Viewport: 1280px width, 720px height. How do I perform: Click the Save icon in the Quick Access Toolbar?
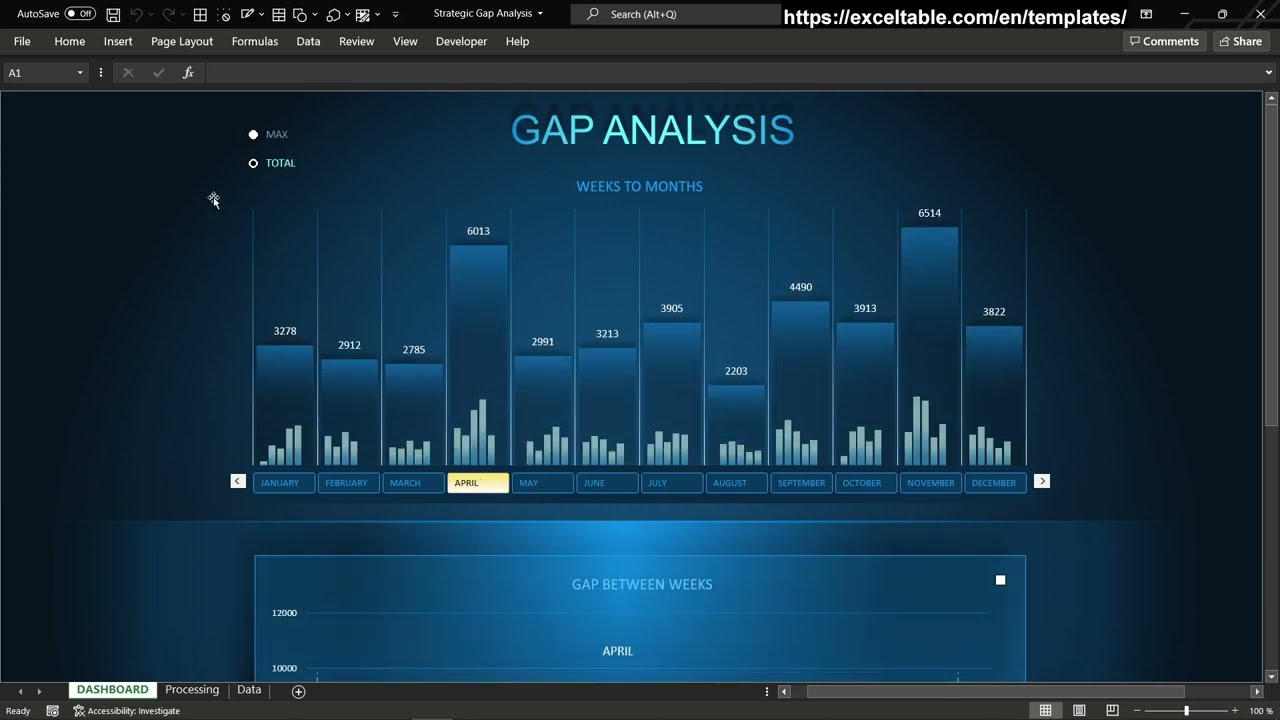tap(113, 15)
